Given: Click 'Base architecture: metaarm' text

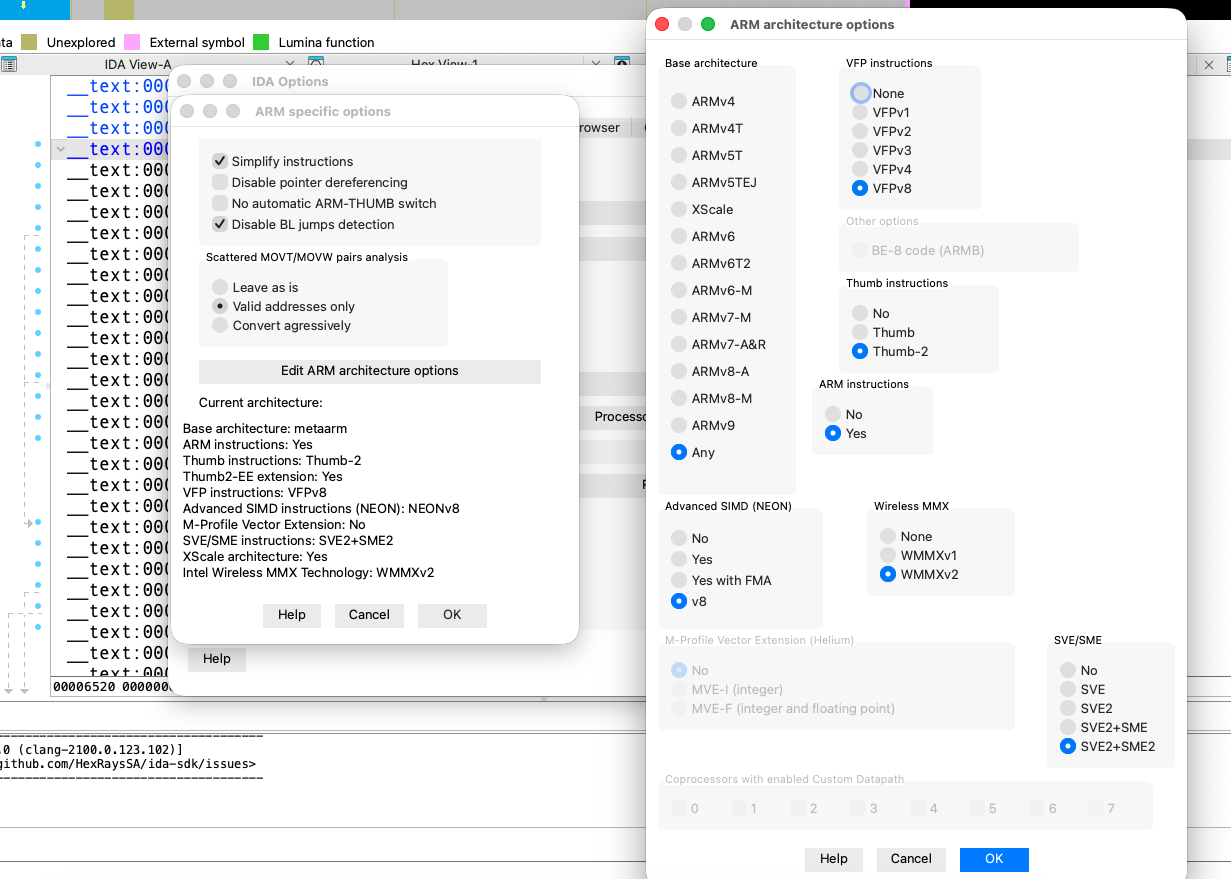Looking at the screenshot, I should (x=265, y=428).
